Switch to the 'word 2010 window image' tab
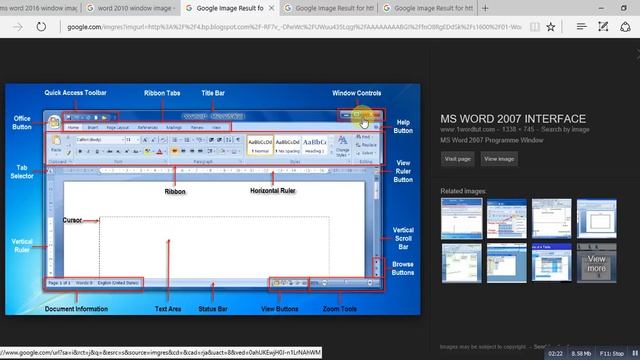Image resolution: width=640 pixels, height=360 pixels. [x=131, y=8]
